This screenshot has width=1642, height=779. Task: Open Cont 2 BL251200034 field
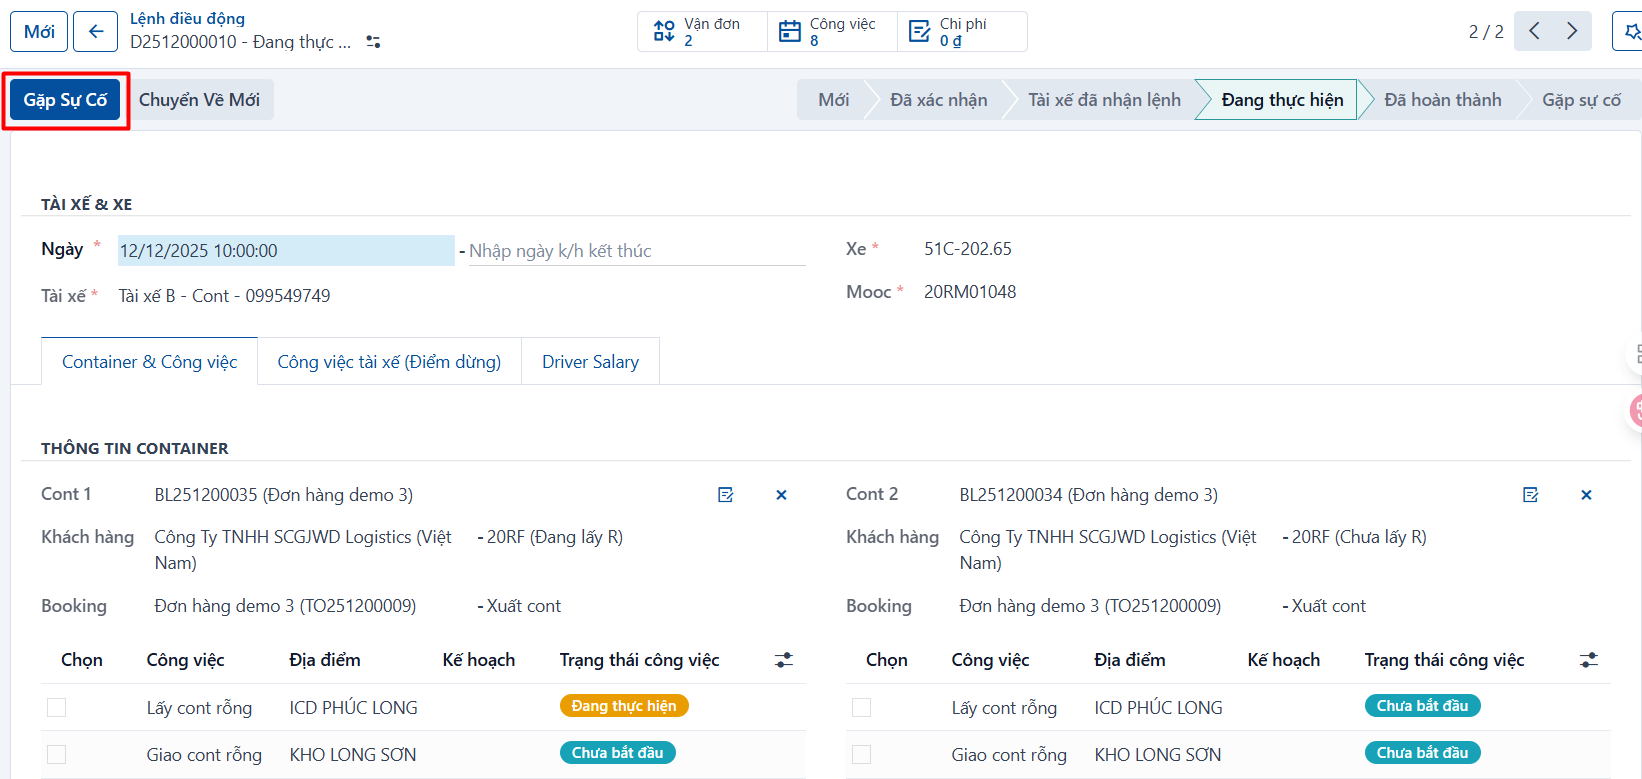click(x=1088, y=495)
